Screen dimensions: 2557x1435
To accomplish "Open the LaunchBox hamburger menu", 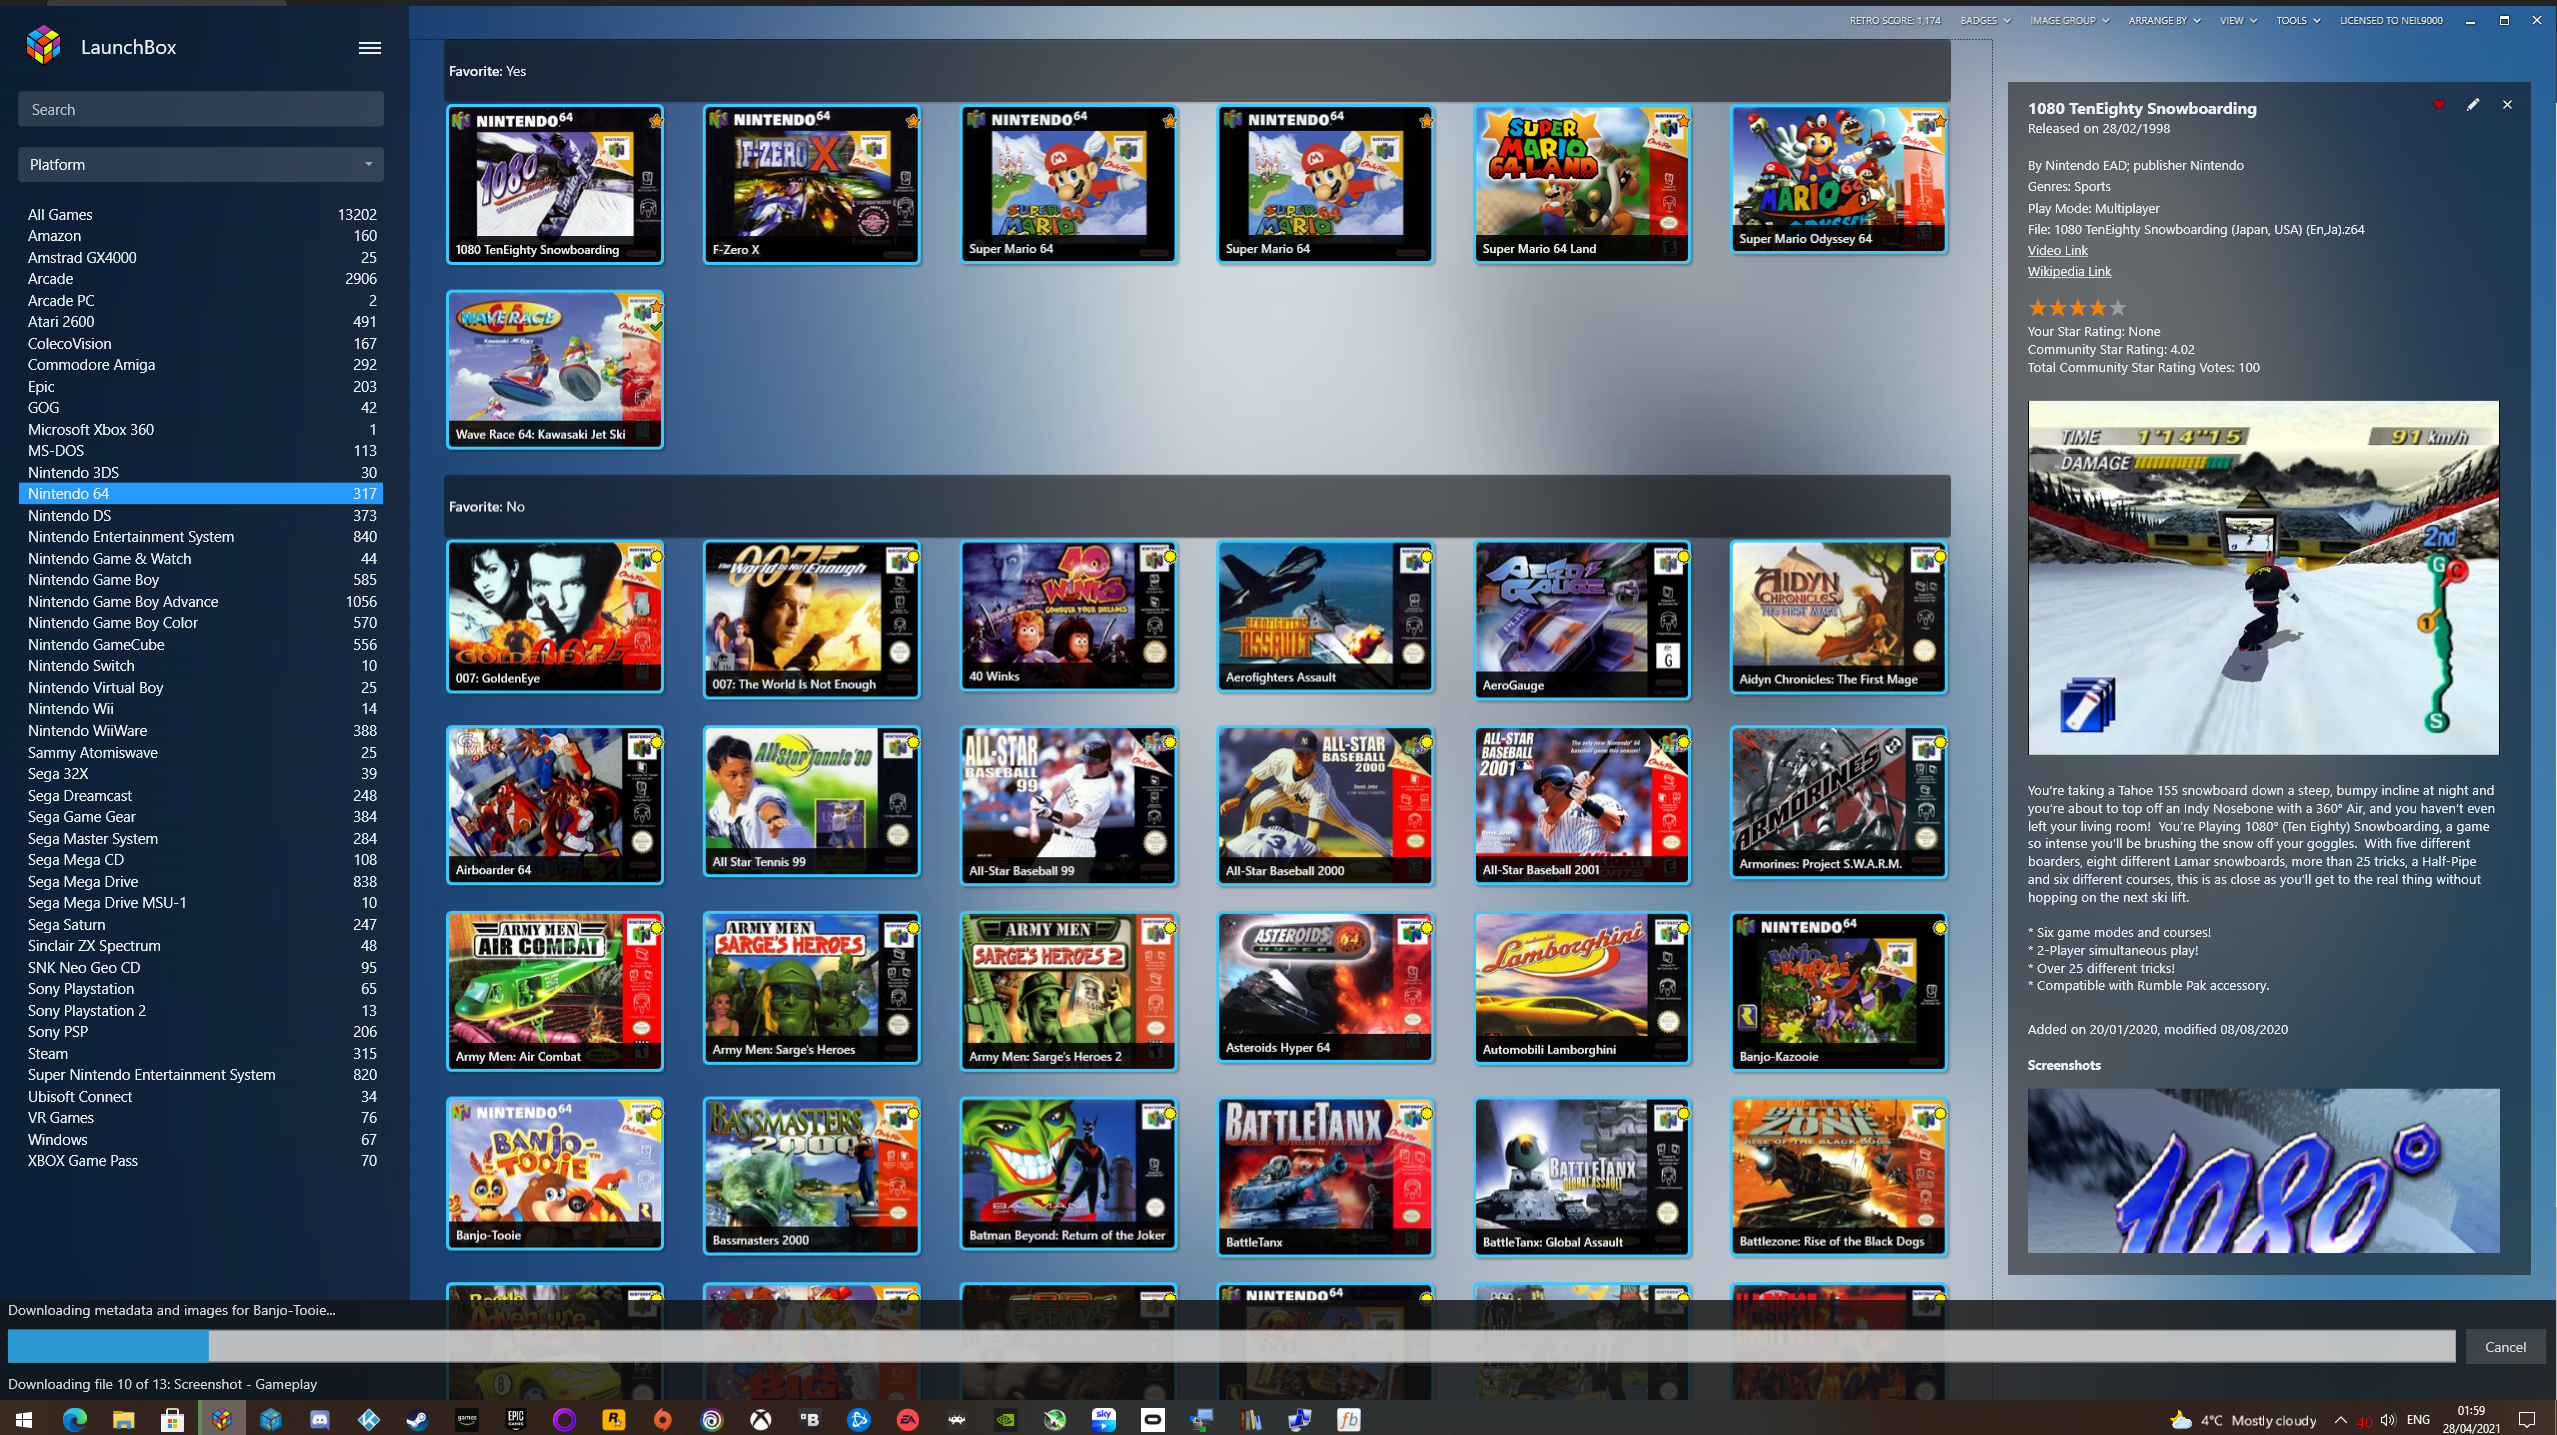I will click(x=369, y=47).
